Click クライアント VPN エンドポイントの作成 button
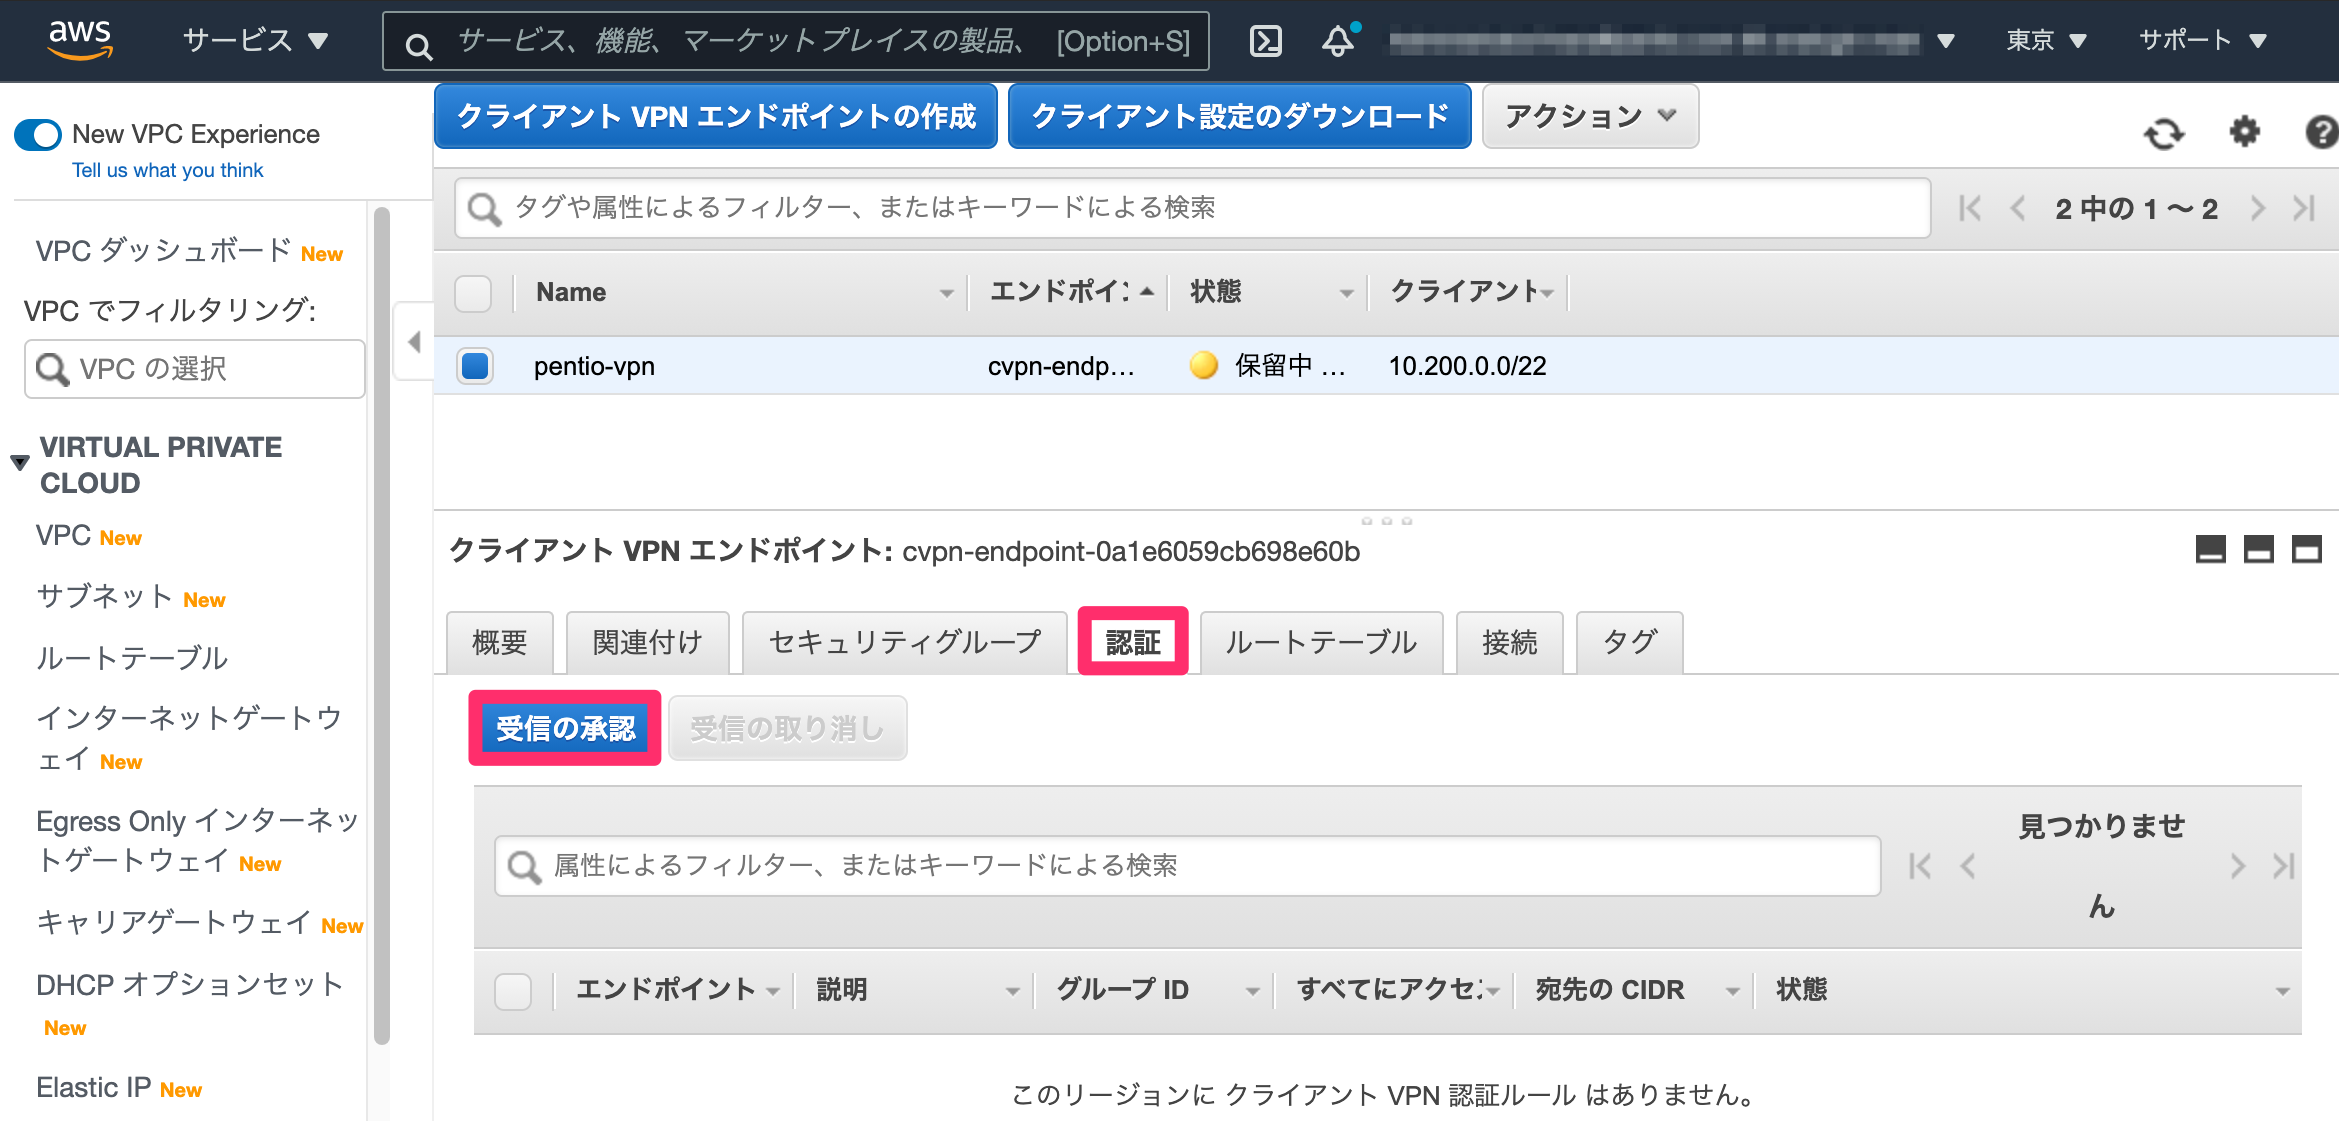 click(716, 116)
